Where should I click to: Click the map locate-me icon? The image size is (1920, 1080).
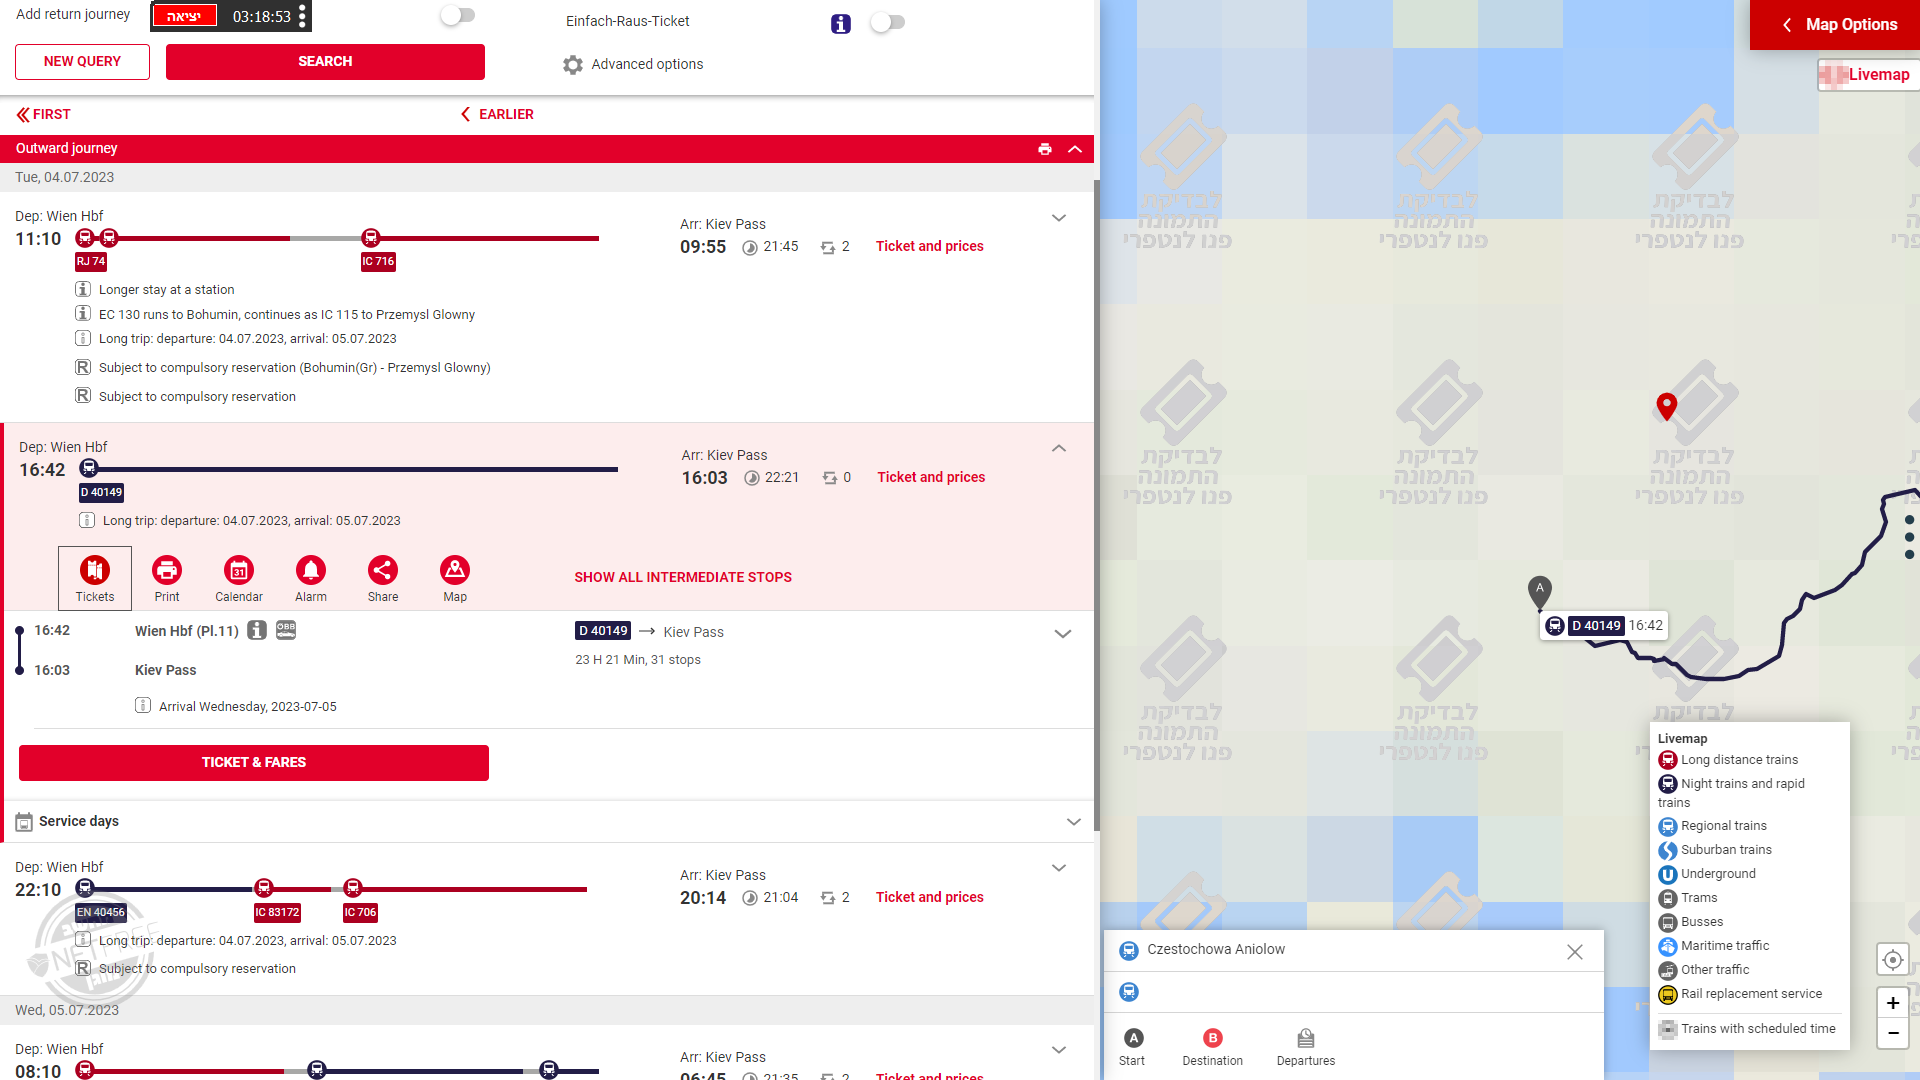pos(1892,960)
